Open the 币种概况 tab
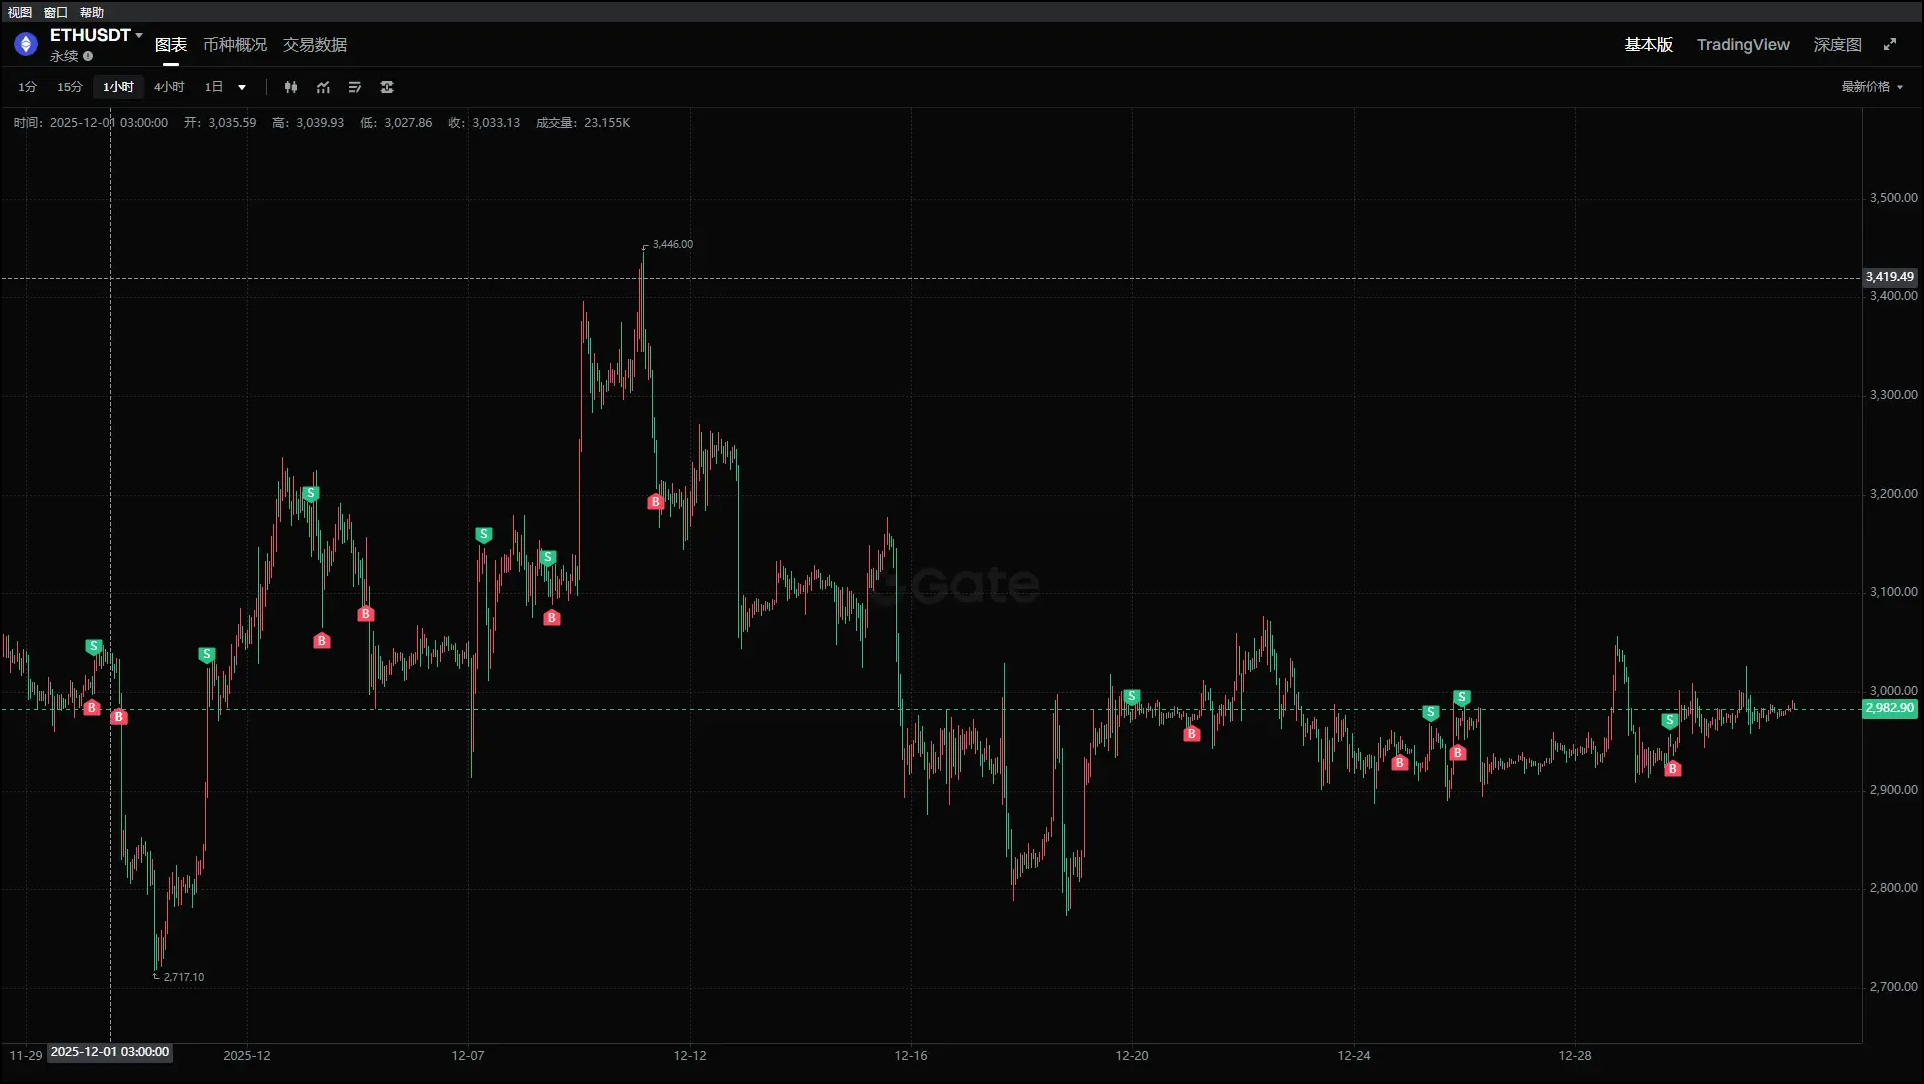Screen dimensions: 1924x1084 (235, 45)
